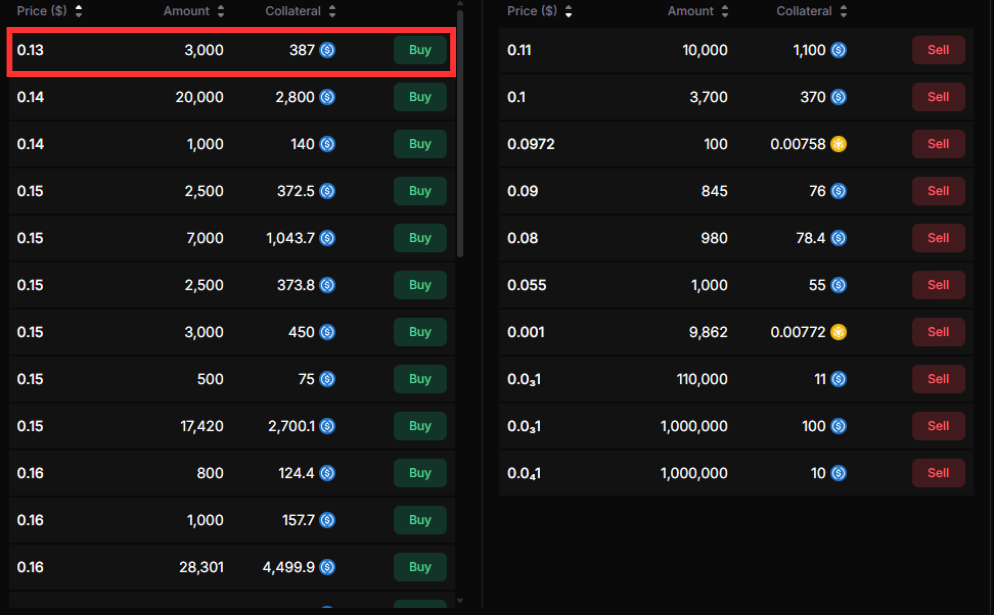Viewport: 994px width, 615px height.
Task: Sort sell-side offers by Amount arrows
Action: pos(725,12)
